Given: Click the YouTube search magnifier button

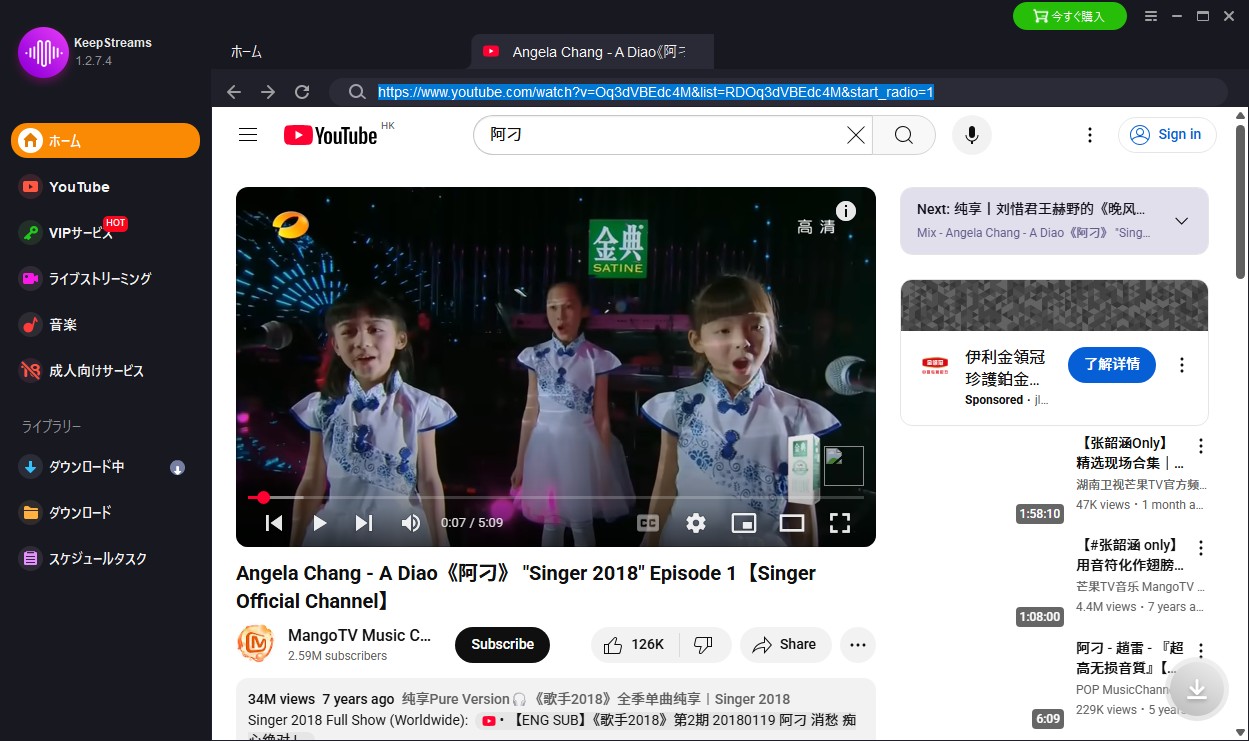Looking at the screenshot, I should [x=904, y=135].
